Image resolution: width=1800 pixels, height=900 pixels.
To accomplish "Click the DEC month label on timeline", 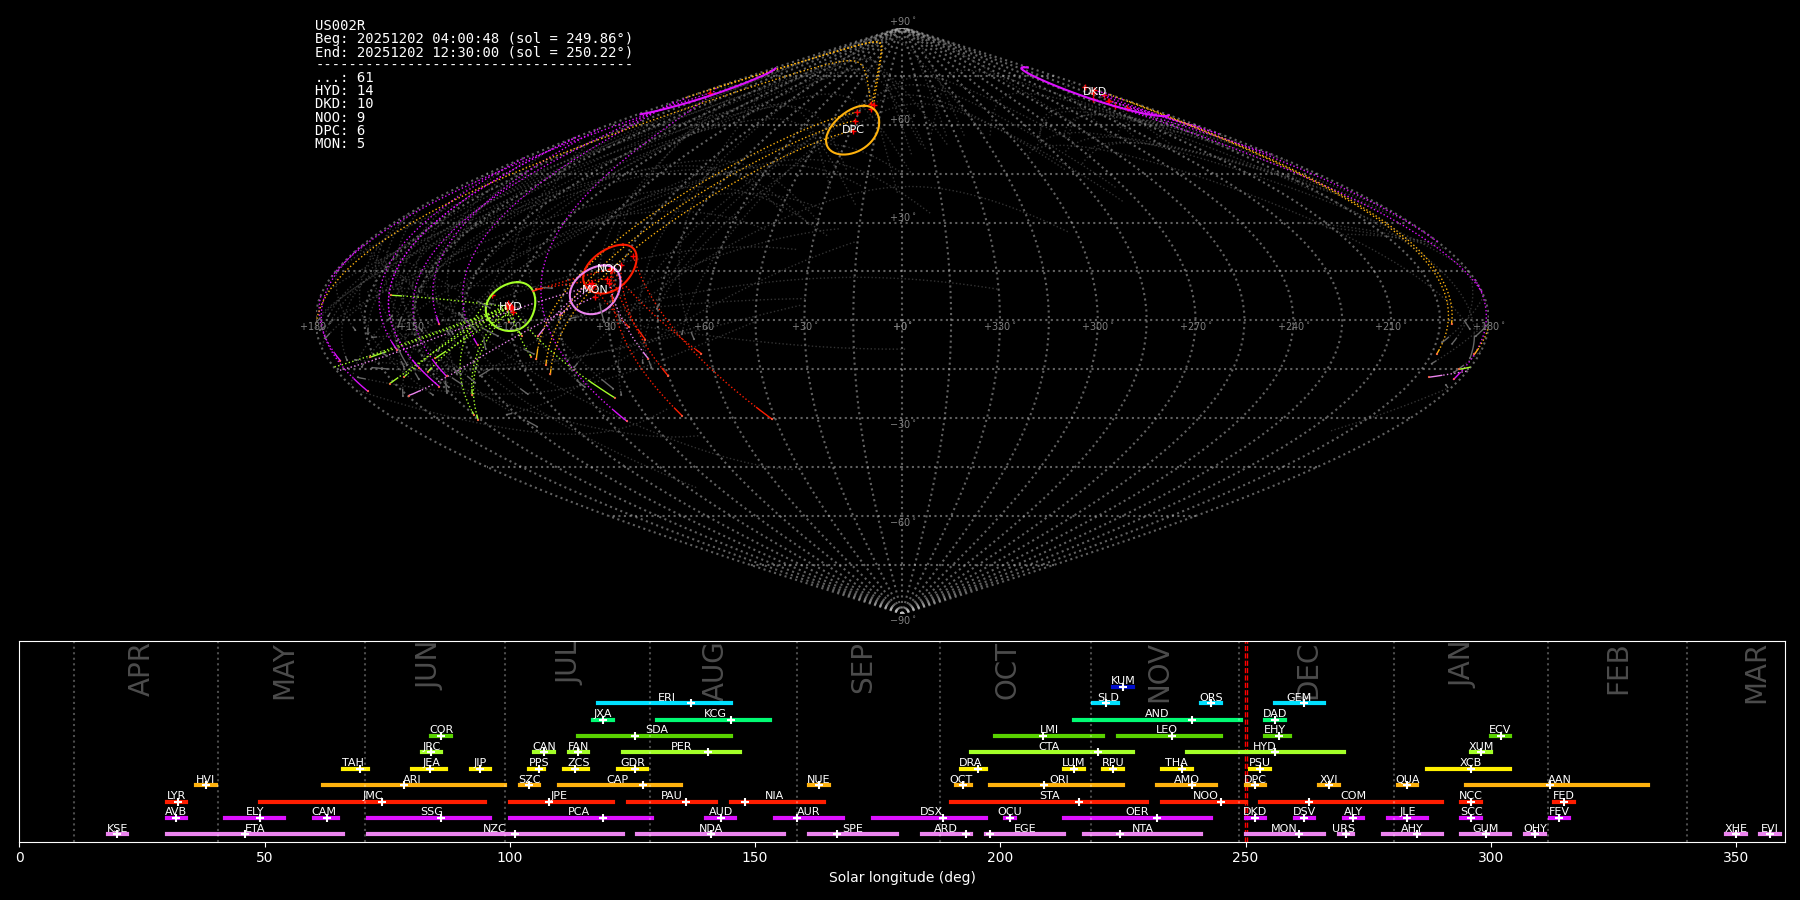I will point(1308,672).
